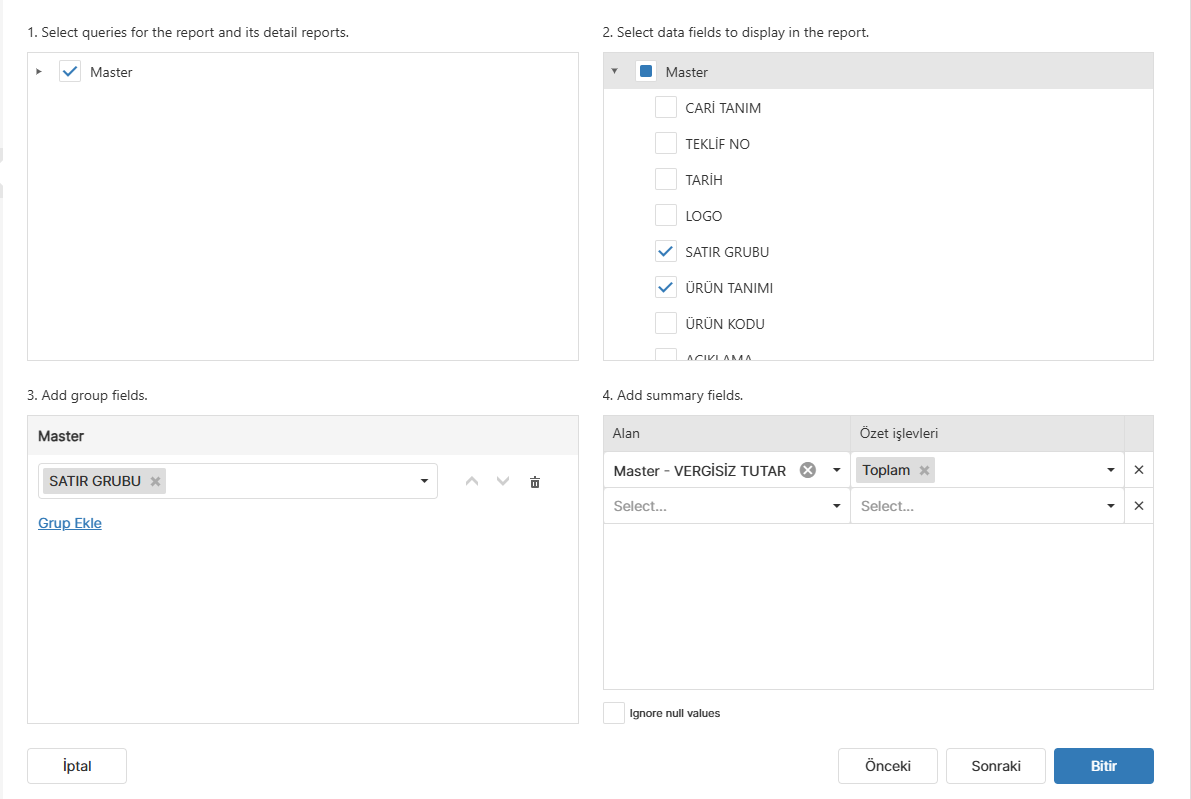Click the Alan column header
Viewport: 1191px width, 799px height.
click(x=727, y=434)
